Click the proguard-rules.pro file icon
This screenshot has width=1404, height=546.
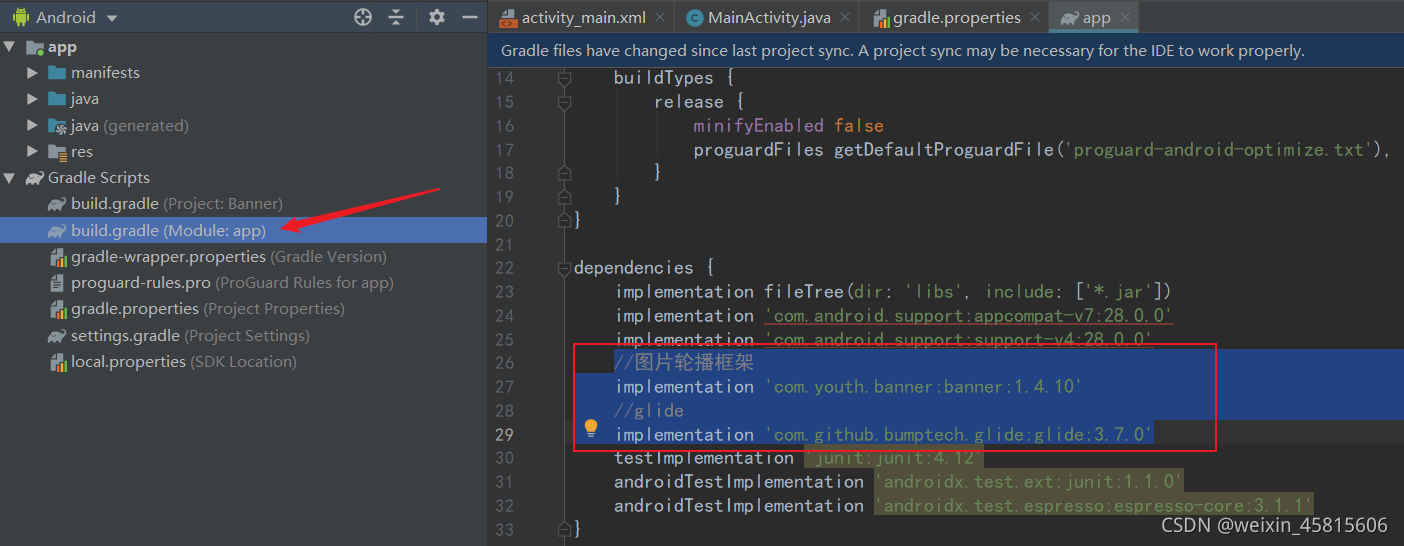click(58, 283)
